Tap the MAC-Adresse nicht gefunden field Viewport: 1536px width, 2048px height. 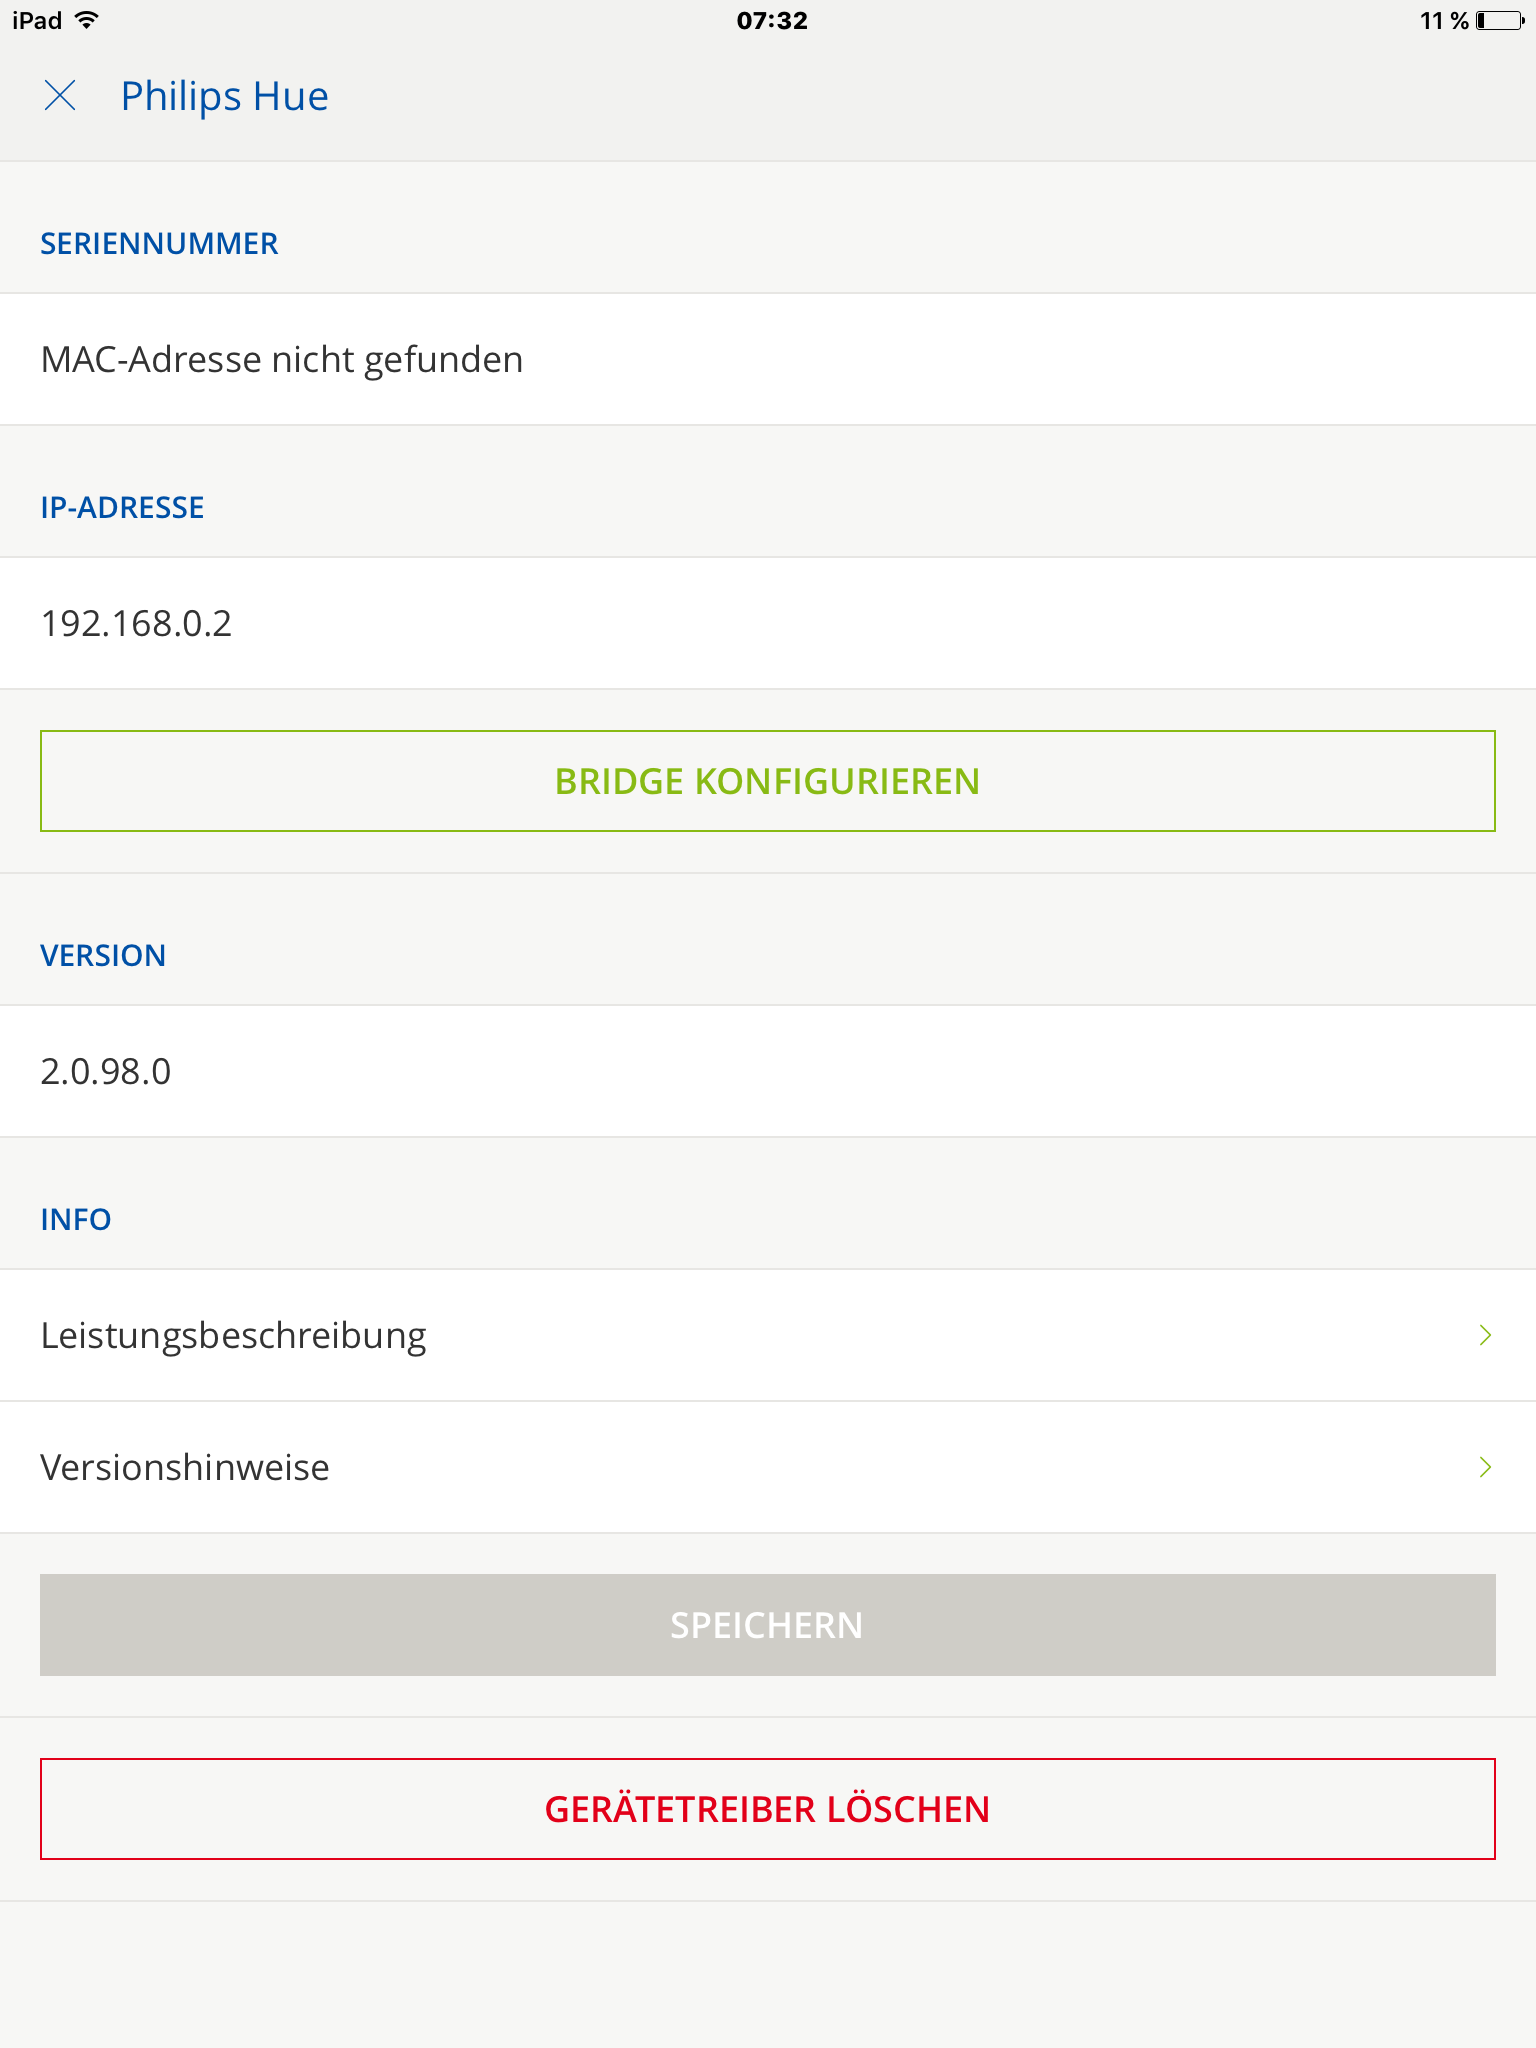[282, 360]
